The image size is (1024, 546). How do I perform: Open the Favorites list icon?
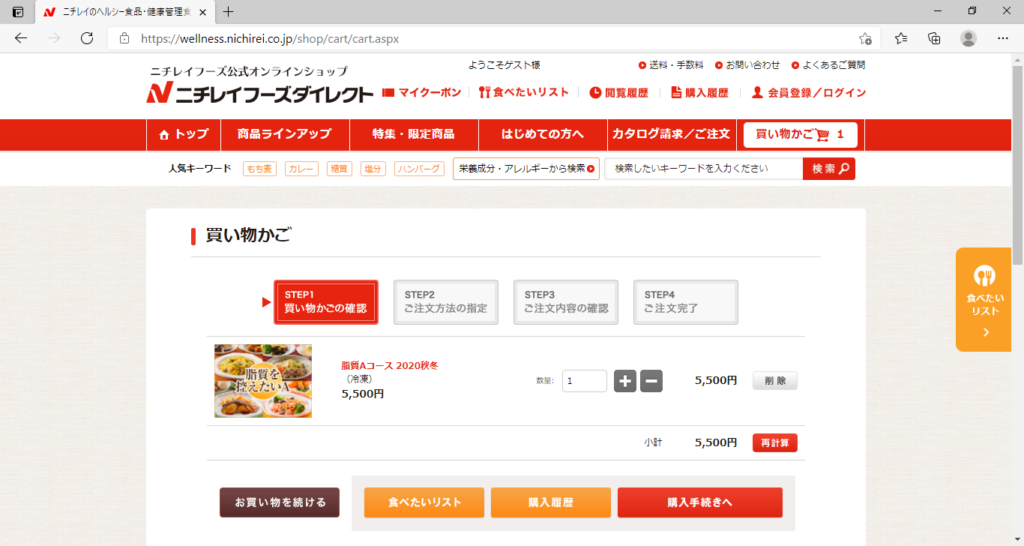click(901, 39)
